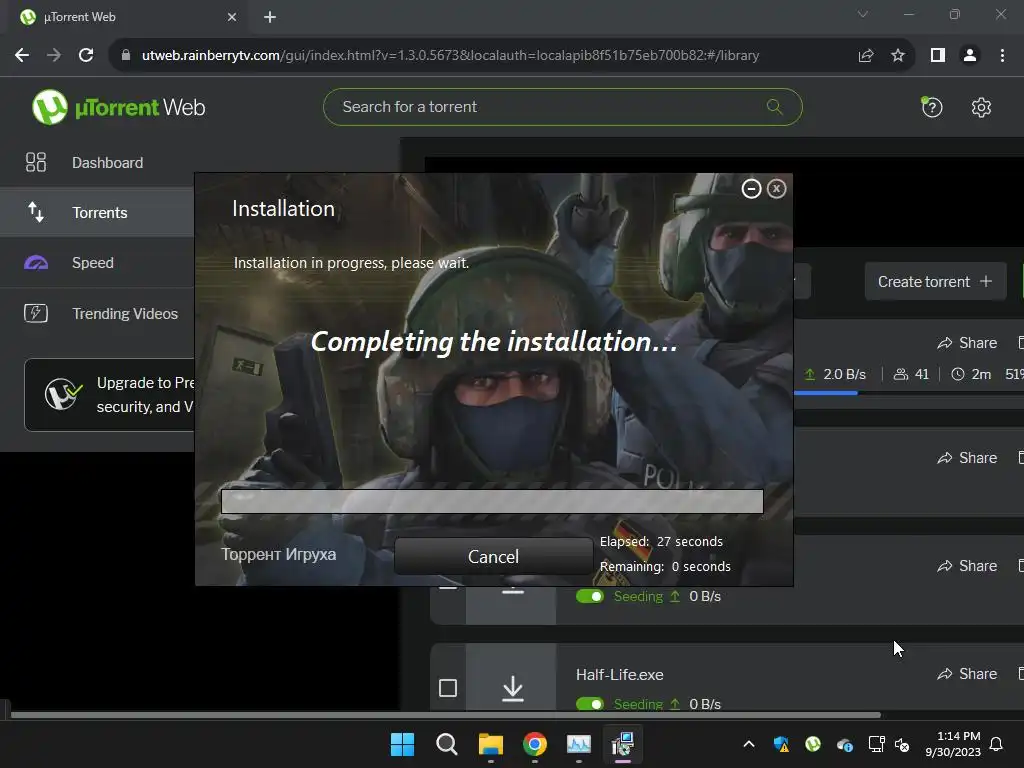Open the notification bell in taskbar
Image resolution: width=1024 pixels, height=768 pixels.
(x=997, y=744)
